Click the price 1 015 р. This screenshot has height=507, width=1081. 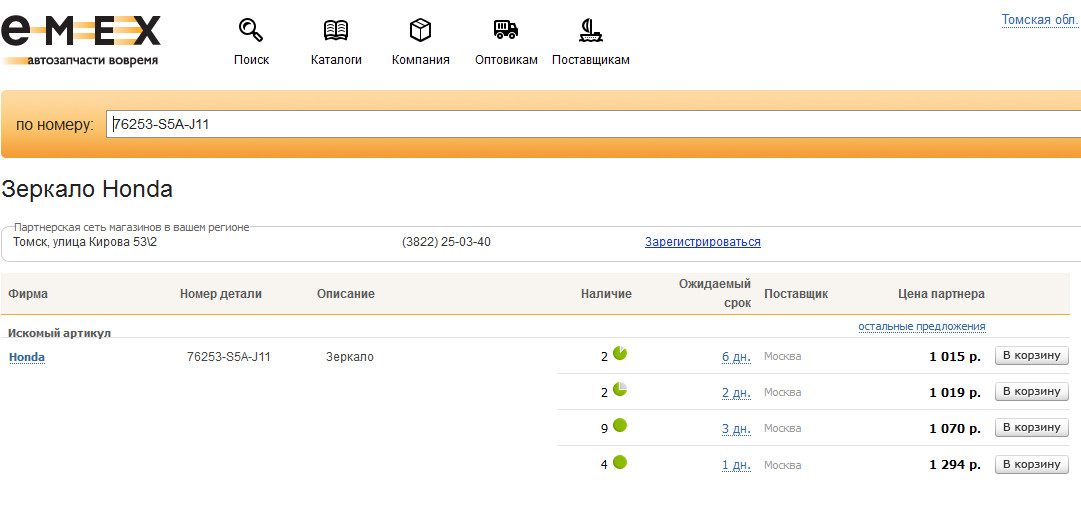click(x=955, y=357)
